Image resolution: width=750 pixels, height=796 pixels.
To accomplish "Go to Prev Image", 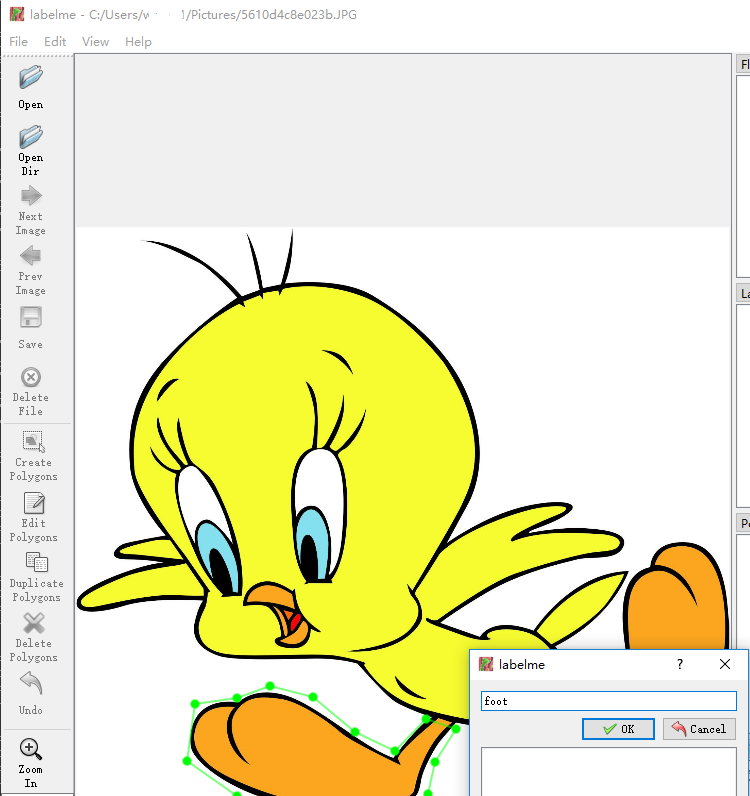I will coord(30,270).
